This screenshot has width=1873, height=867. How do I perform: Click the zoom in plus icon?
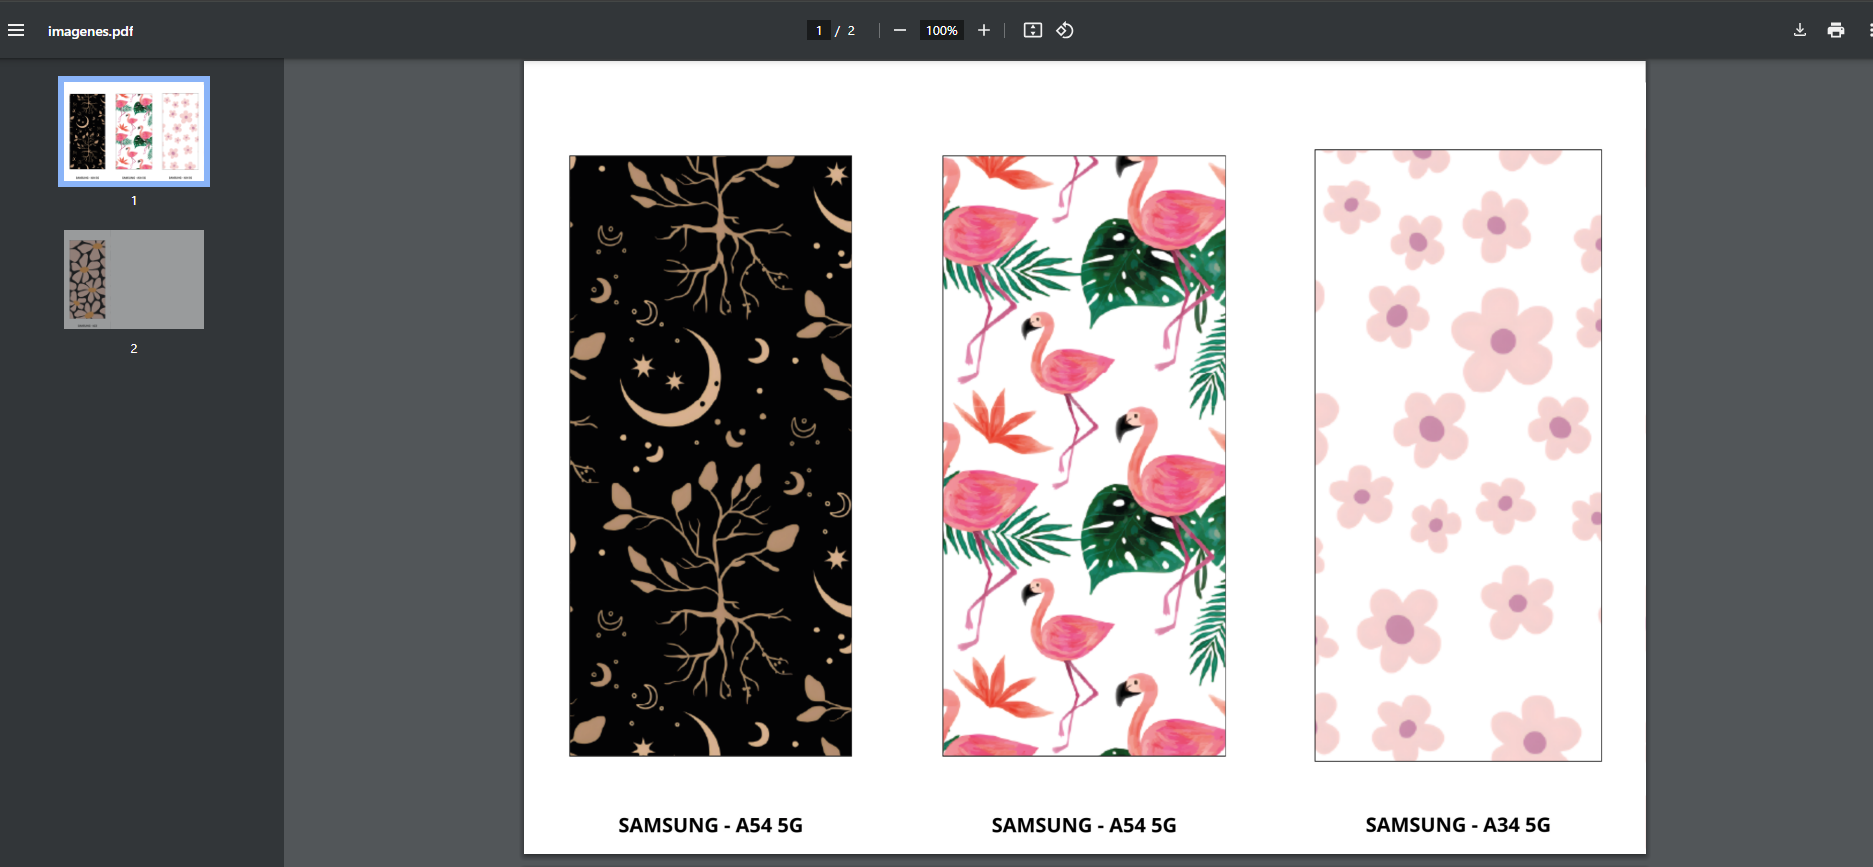coord(984,30)
